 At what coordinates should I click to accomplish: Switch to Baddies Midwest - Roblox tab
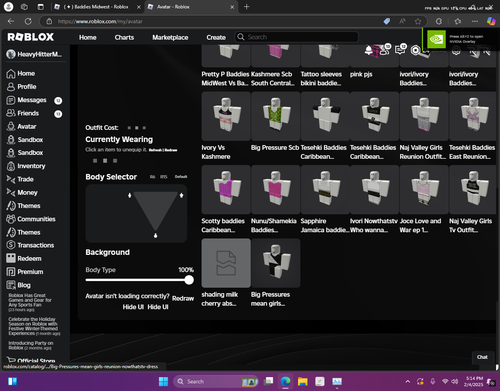point(96,7)
